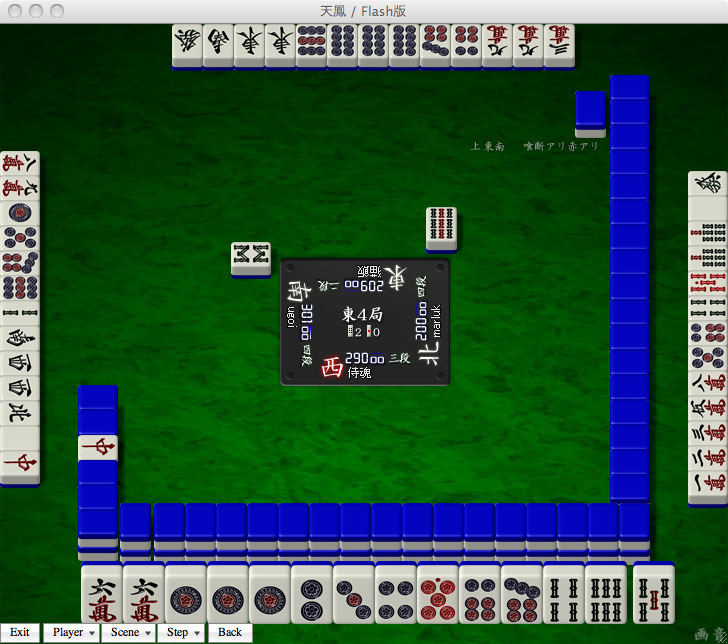Viewport: 728px width, 644px height.
Task: Click the discarded 9-sou tile near center
Action: pyautogui.click(x=441, y=229)
